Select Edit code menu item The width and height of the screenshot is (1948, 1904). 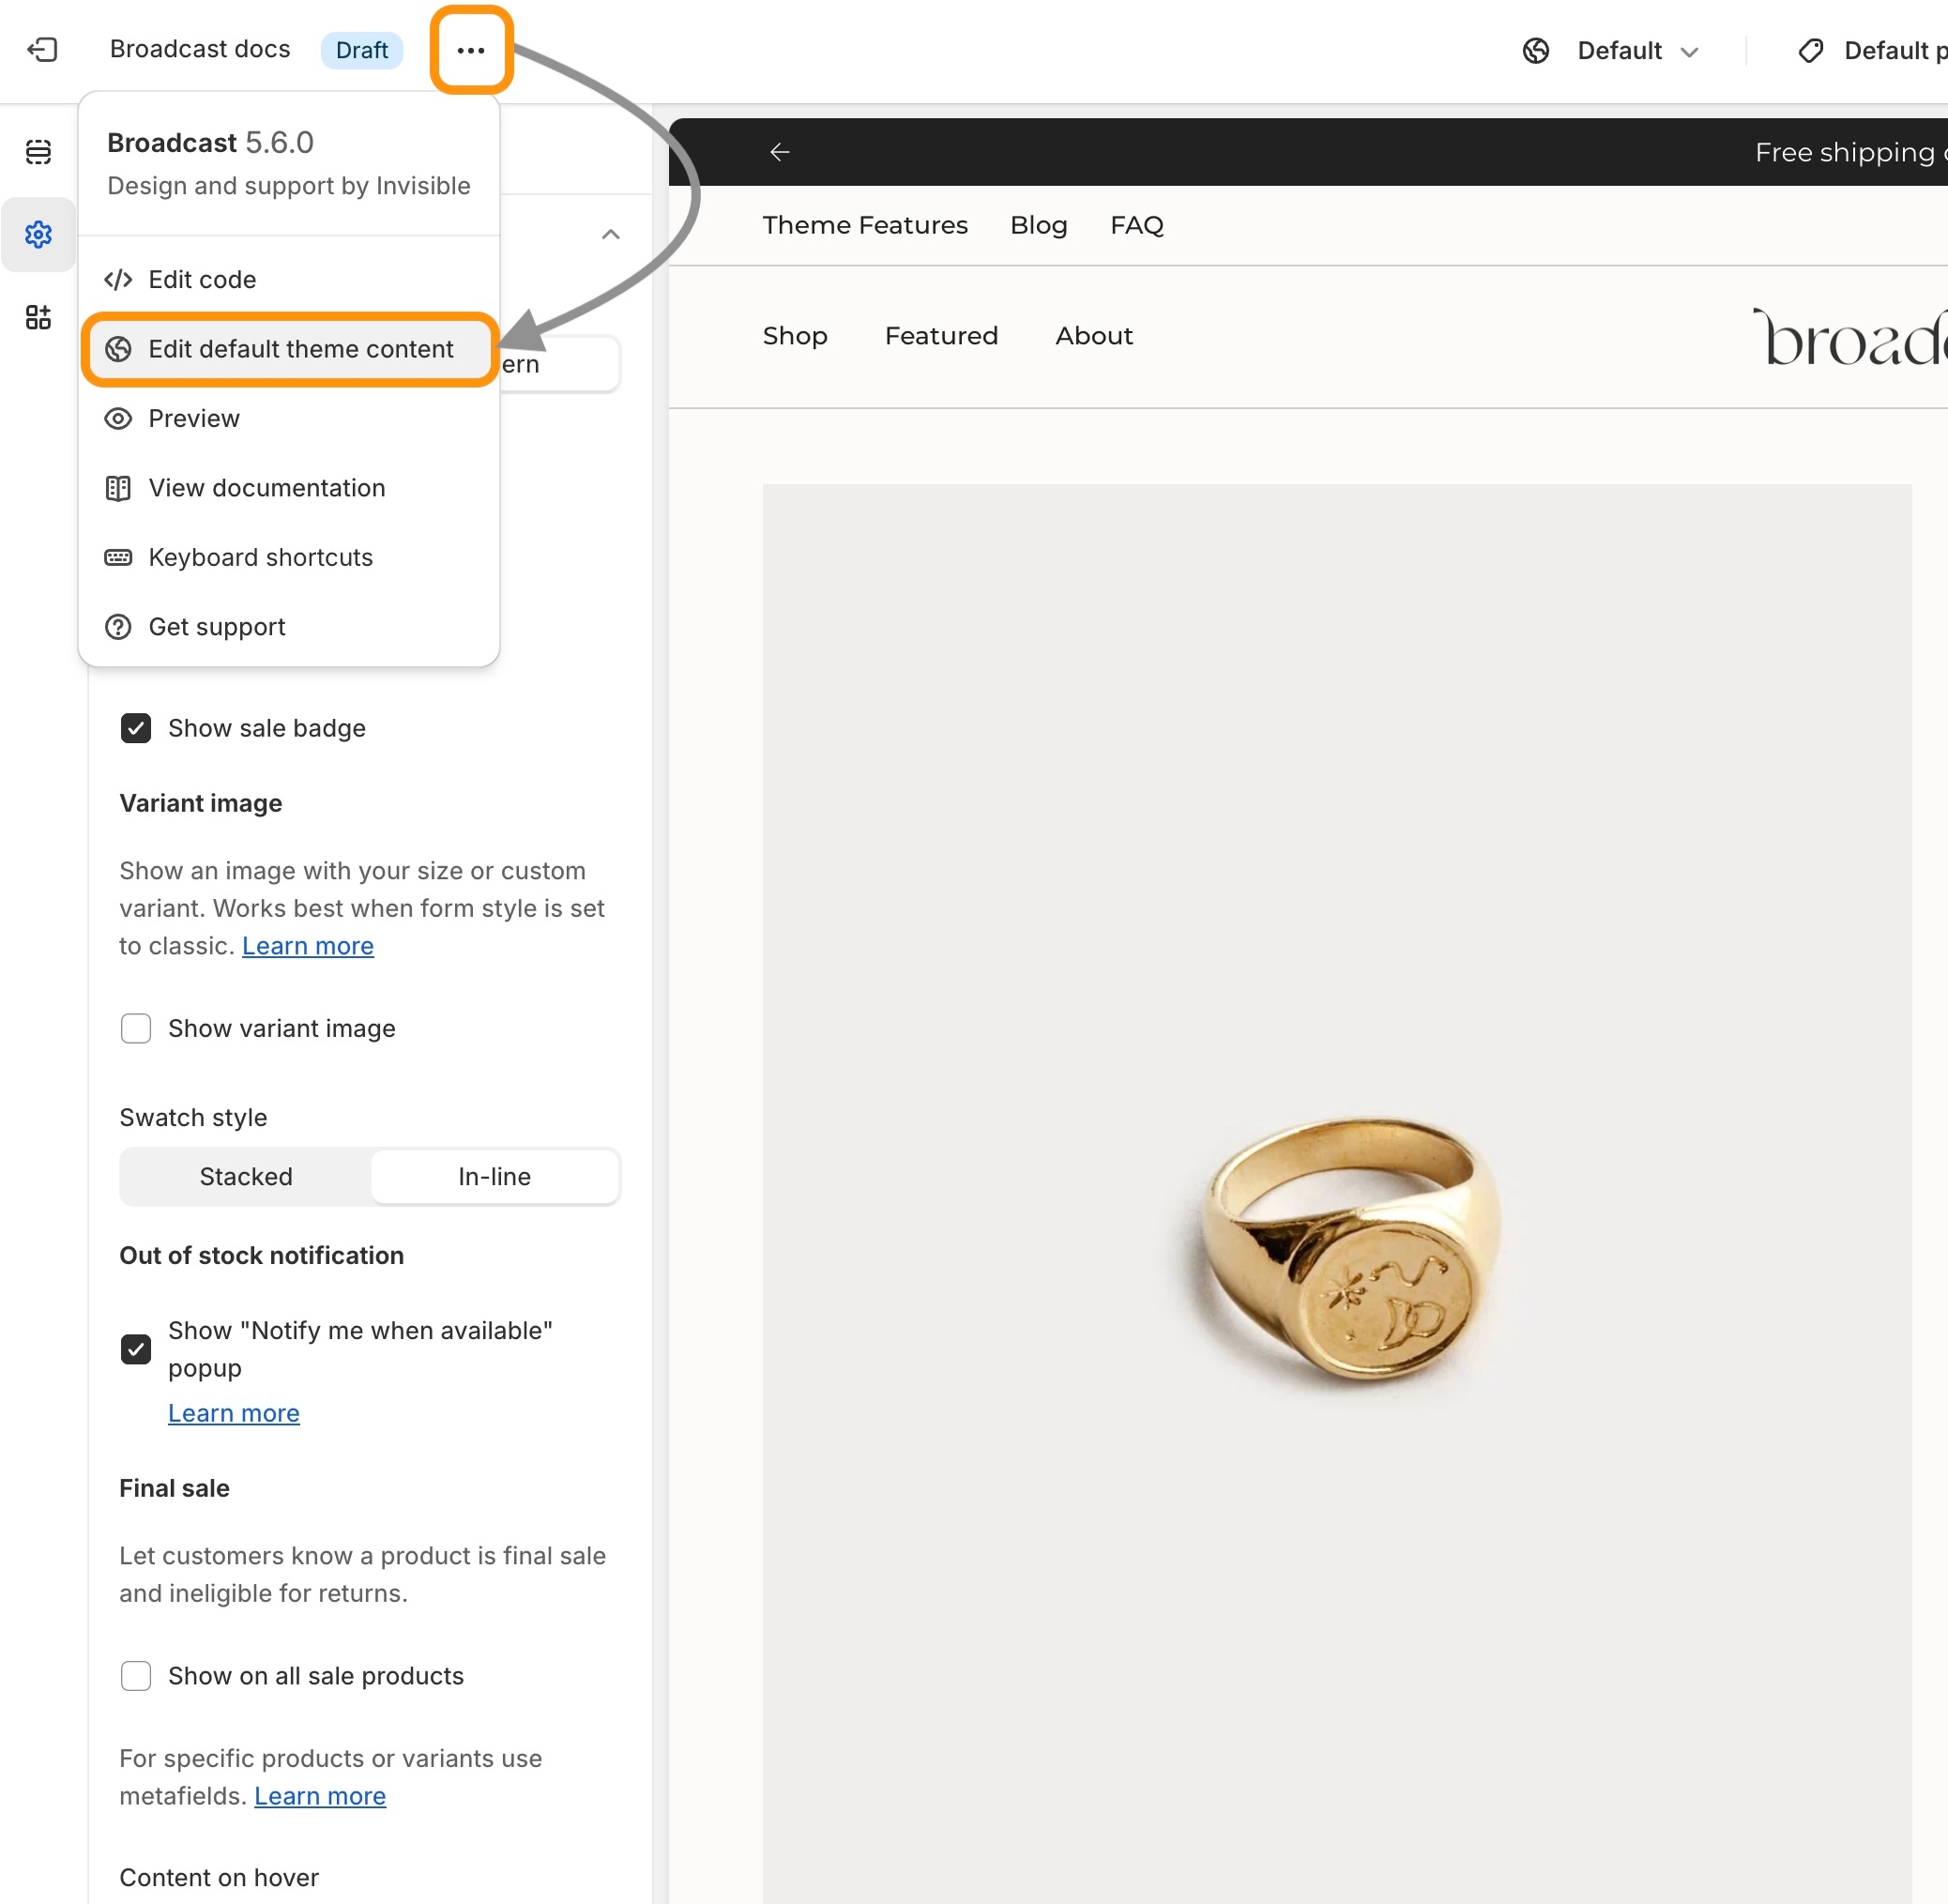pyautogui.click(x=202, y=280)
